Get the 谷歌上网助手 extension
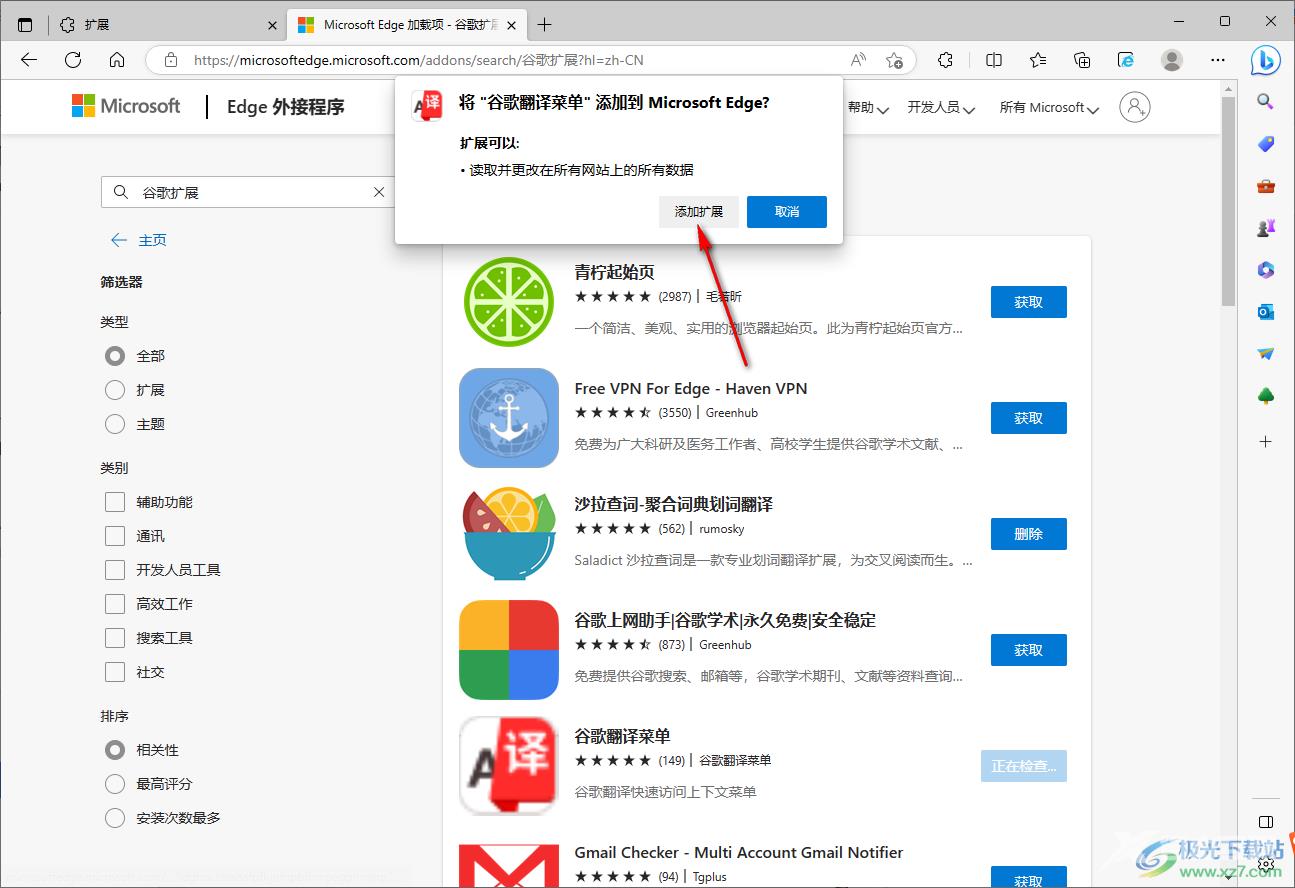The width and height of the screenshot is (1295, 888). click(x=1029, y=650)
